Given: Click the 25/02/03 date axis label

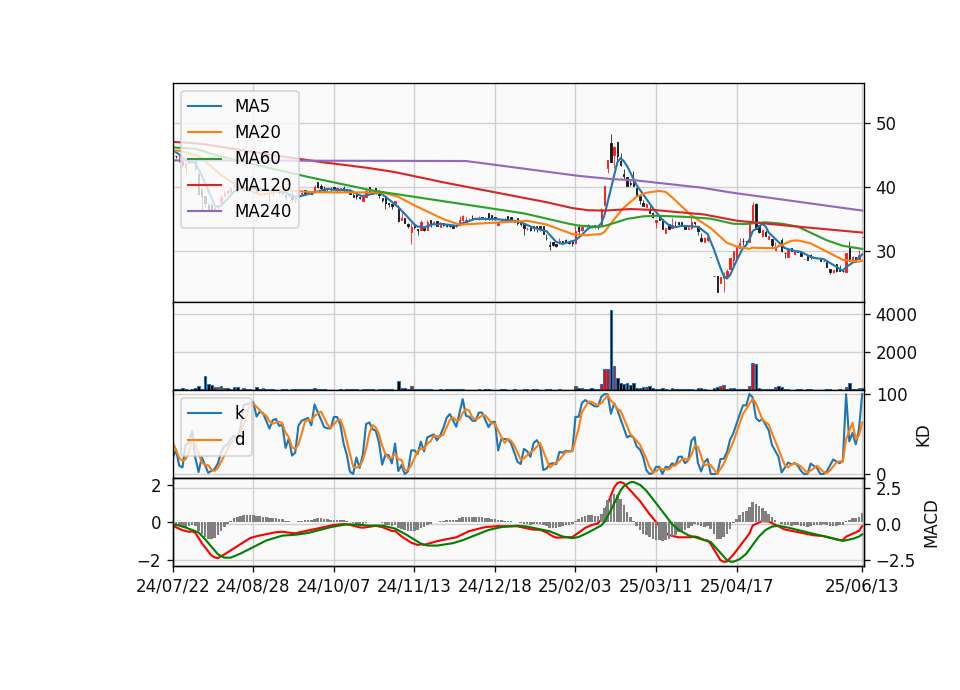Looking at the screenshot, I should 575,587.
